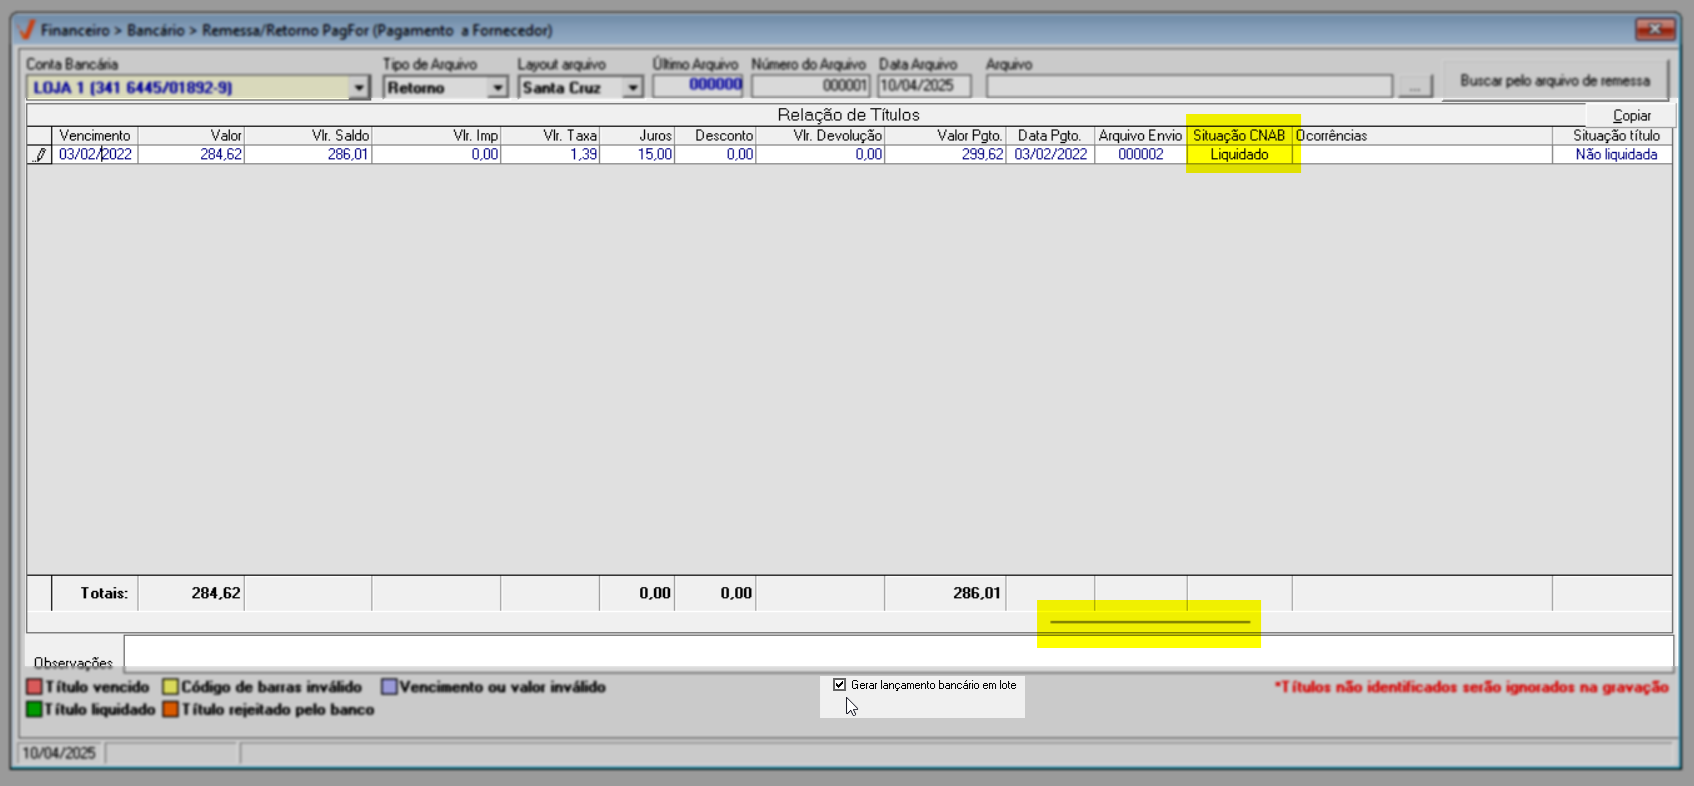The width and height of the screenshot is (1694, 786).
Task: Click the yellow Código de barras inválido swatch
Action: (x=170, y=687)
